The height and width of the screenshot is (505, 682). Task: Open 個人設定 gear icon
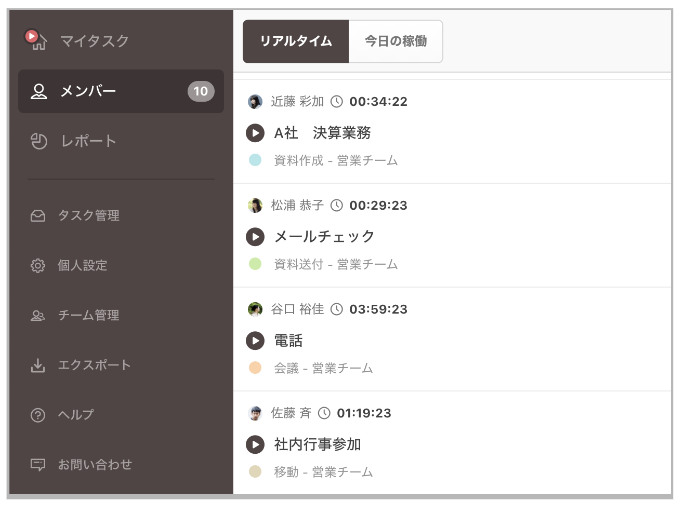(38, 265)
